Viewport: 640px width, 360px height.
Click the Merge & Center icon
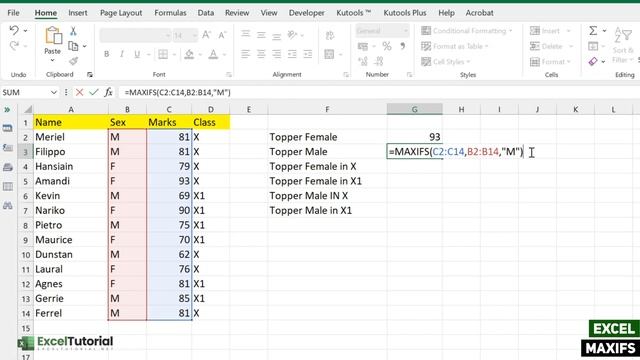329,54
